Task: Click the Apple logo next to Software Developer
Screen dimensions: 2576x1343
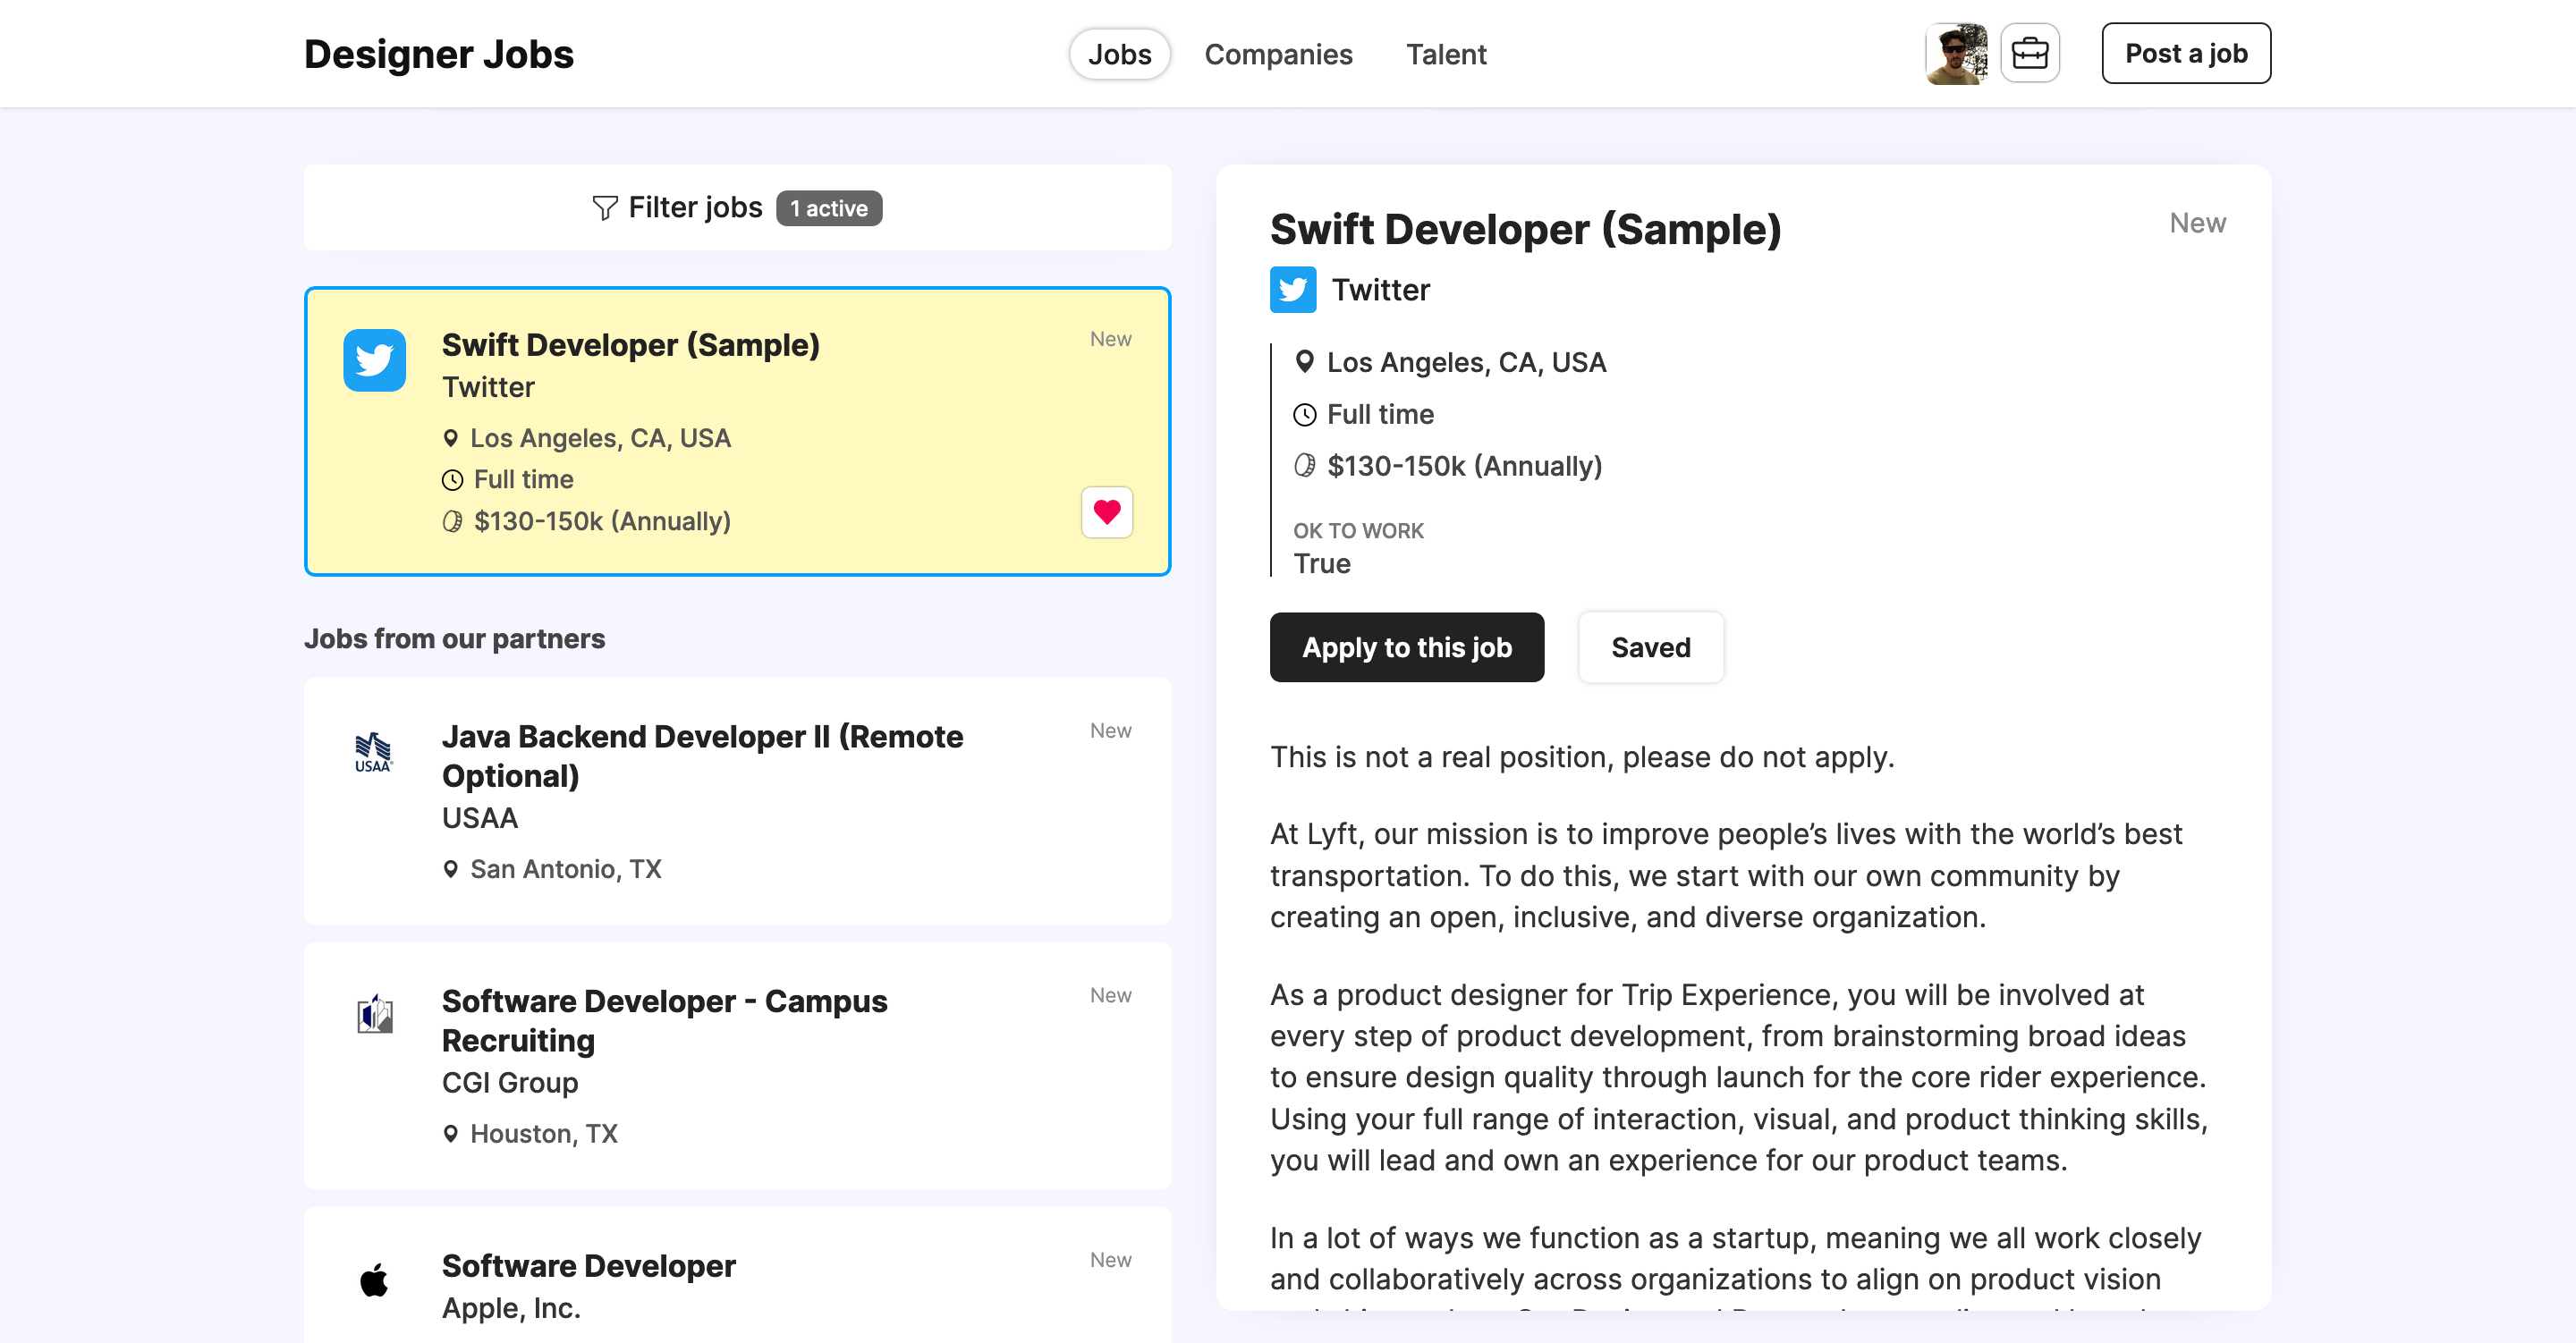Action: [x=374, y=1280]
